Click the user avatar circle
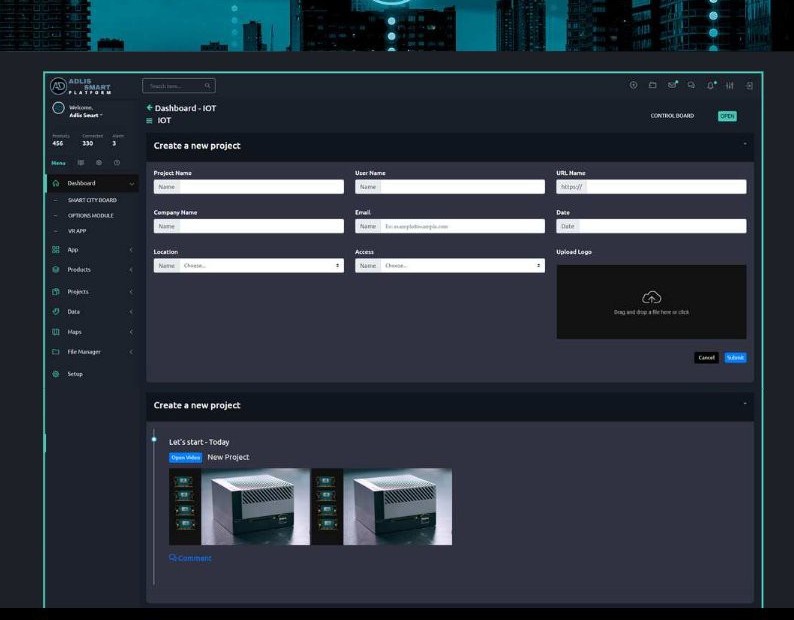This screenshot has height=620, width=794. click(58, 107)
